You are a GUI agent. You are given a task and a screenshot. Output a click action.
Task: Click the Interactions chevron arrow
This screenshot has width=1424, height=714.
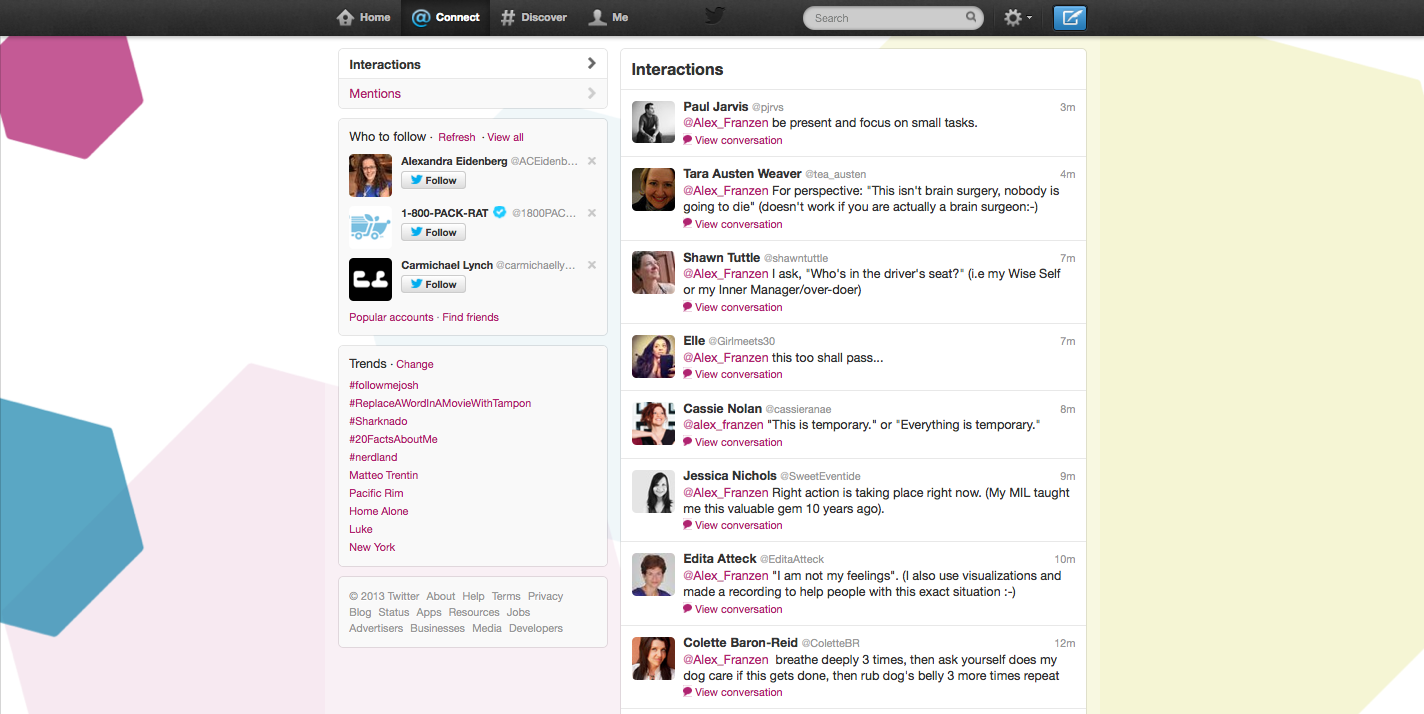tap(592, 63)
